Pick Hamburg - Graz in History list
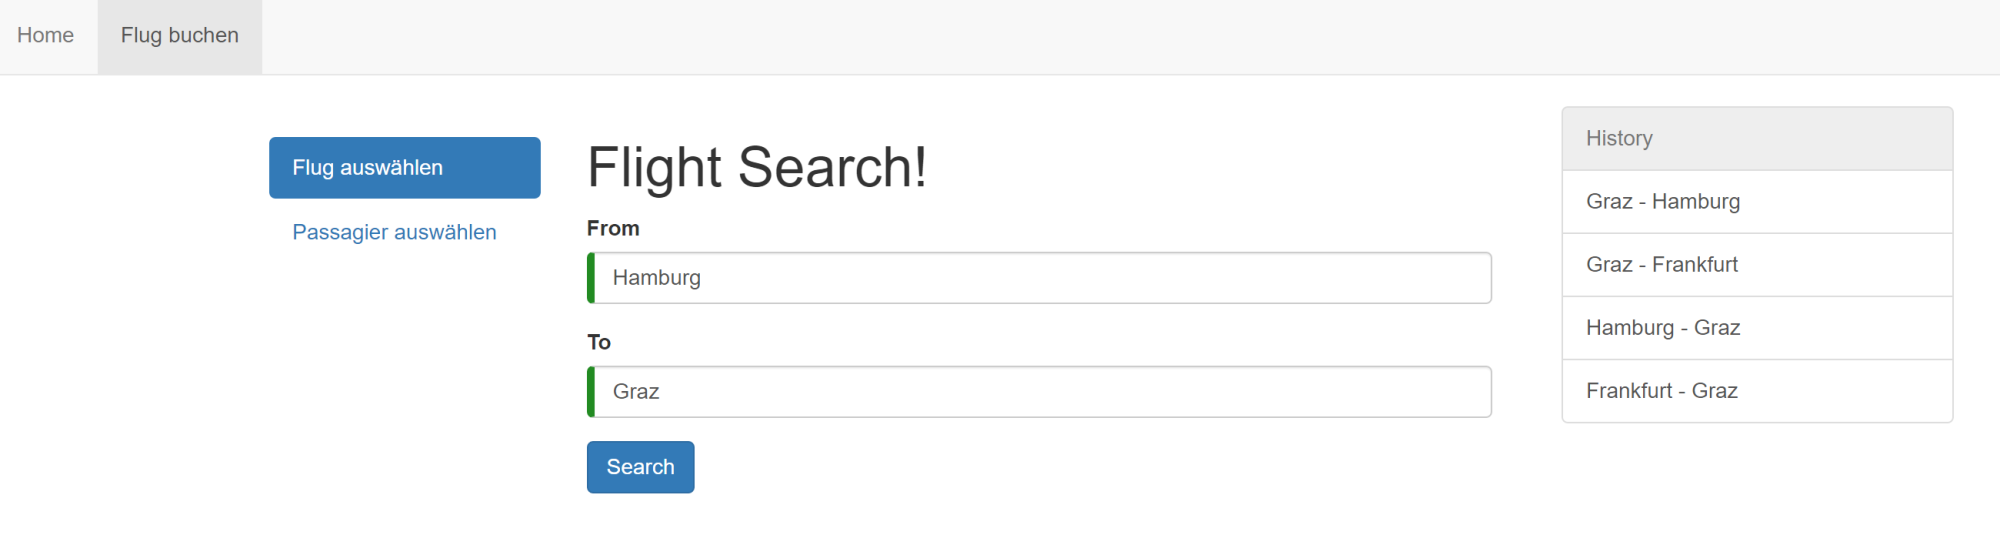 tap(1663, 328)
